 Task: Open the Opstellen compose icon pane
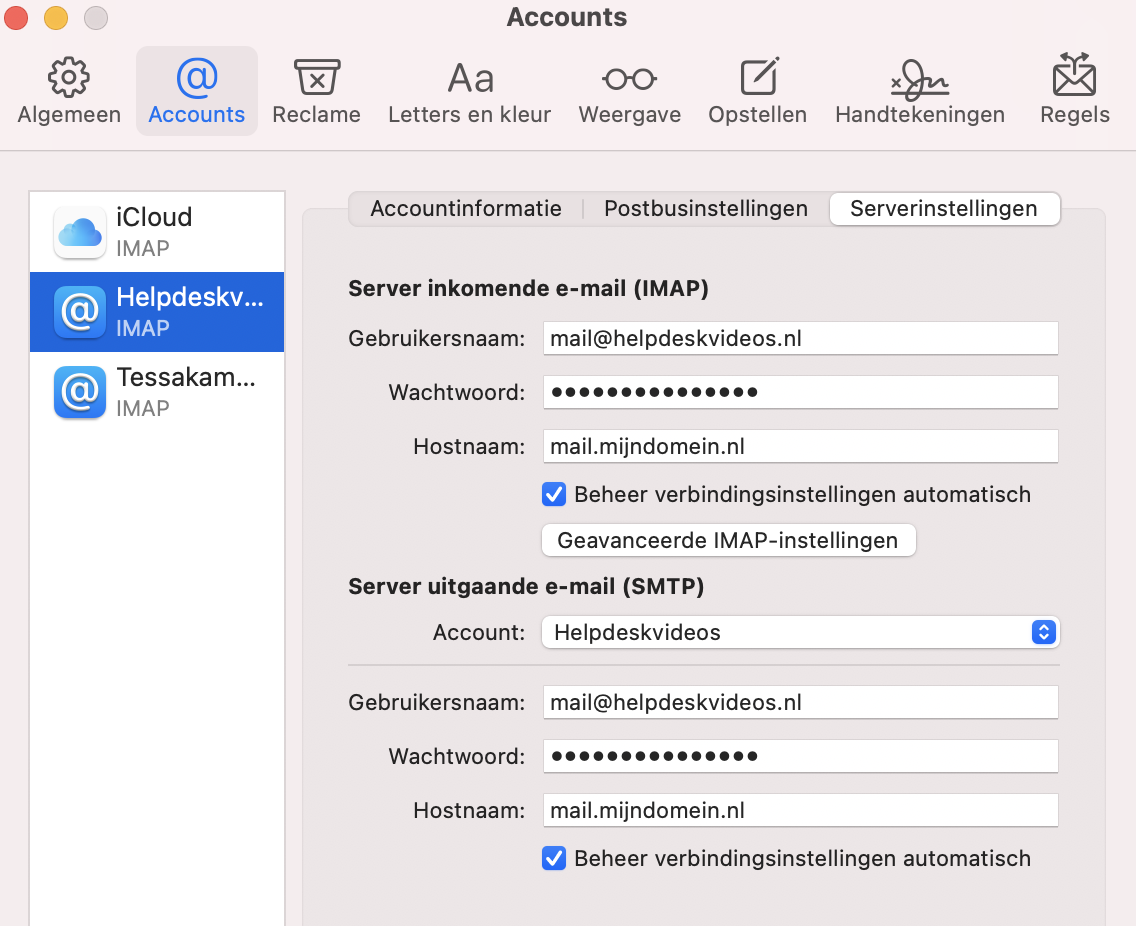(757, 90)
